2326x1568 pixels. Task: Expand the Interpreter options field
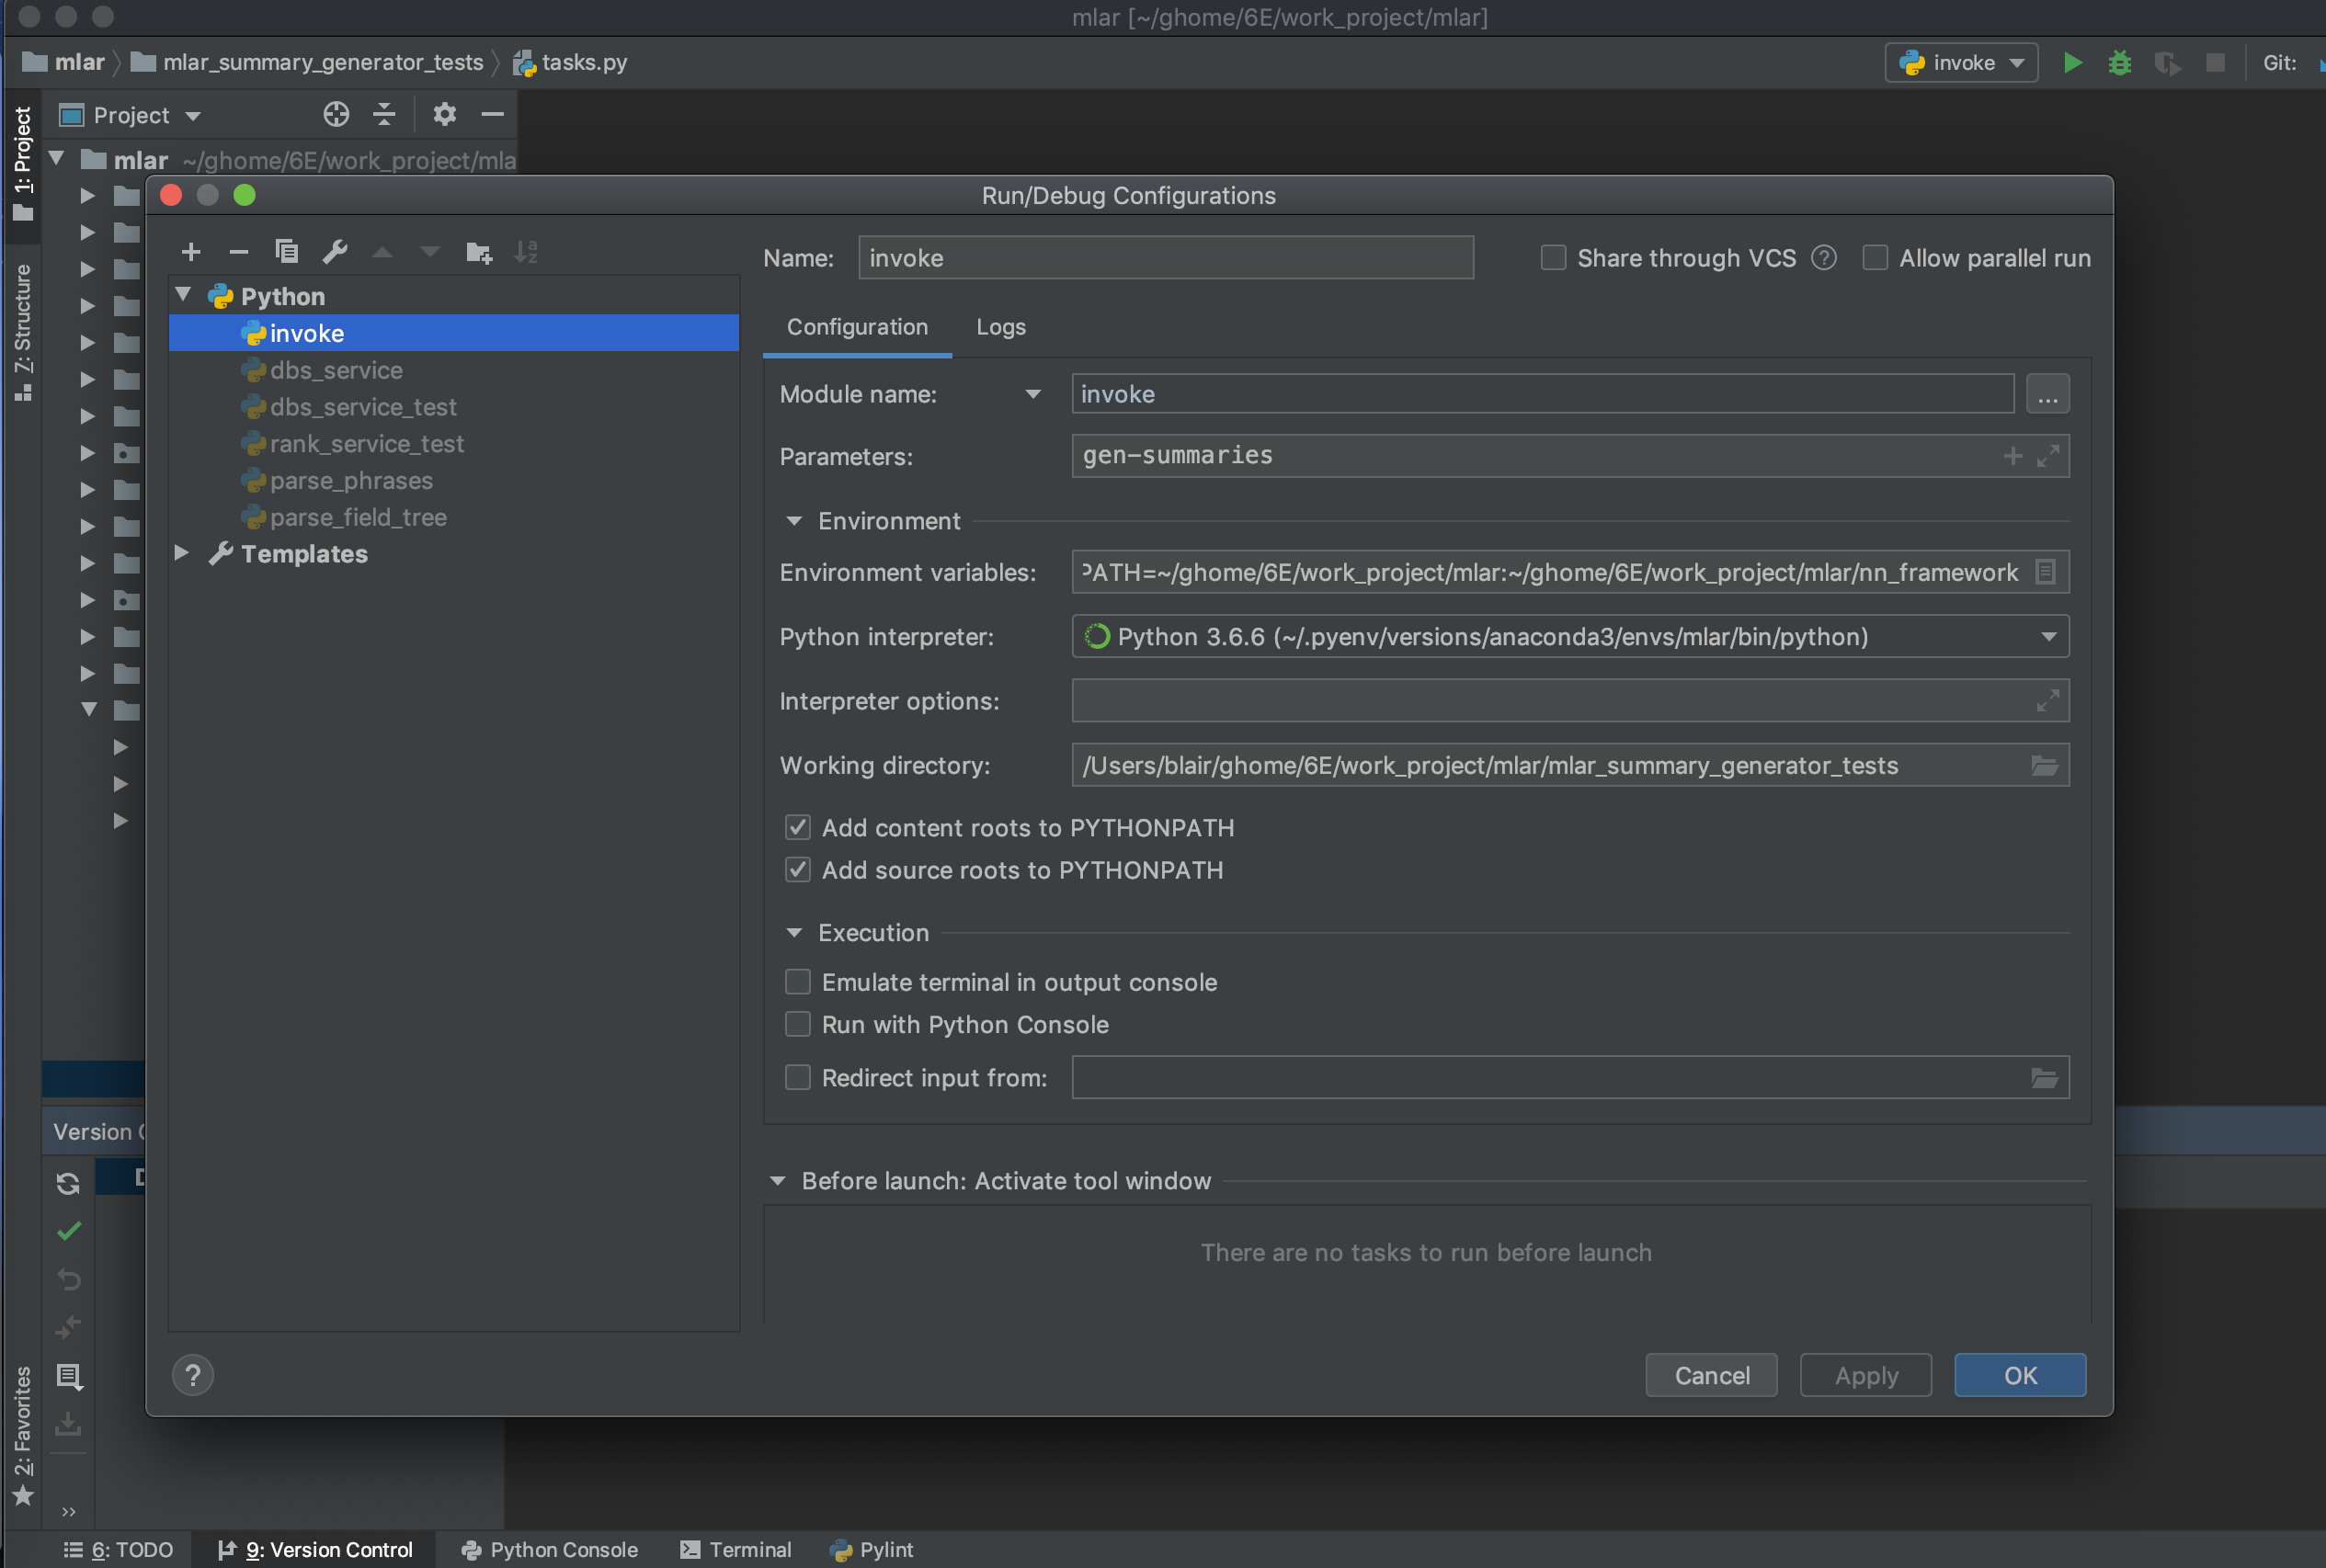coord(2047,701)
